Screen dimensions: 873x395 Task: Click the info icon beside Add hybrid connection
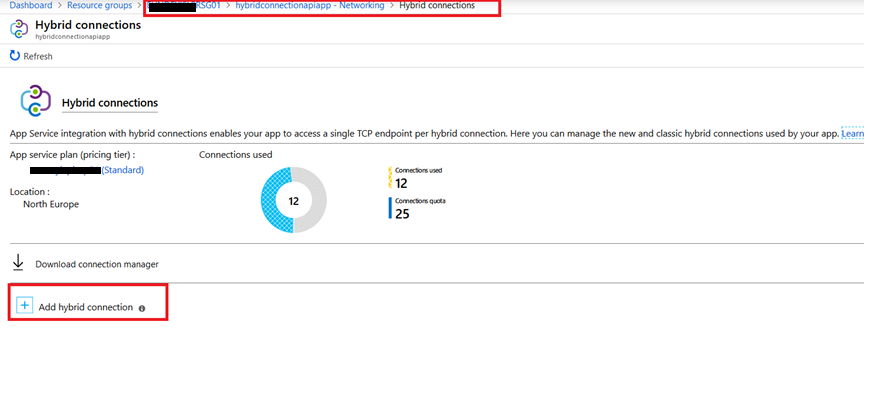click(142, 308)
